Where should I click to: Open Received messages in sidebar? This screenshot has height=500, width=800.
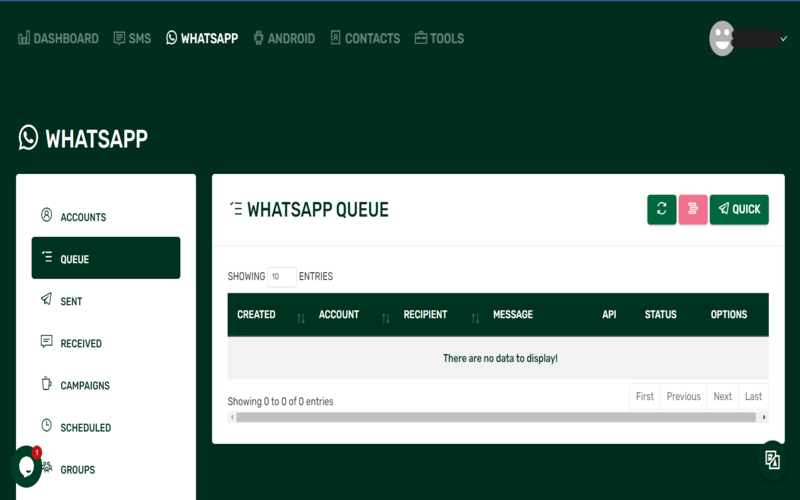pos(81,343)
